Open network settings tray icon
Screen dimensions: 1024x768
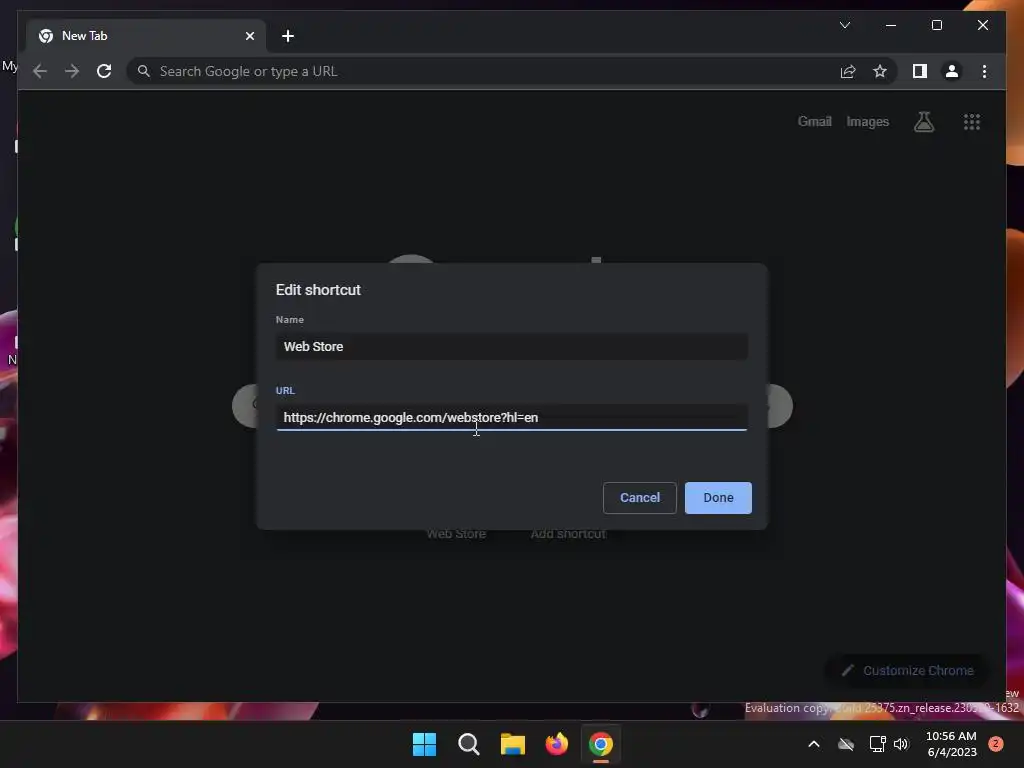coord(877,744)
